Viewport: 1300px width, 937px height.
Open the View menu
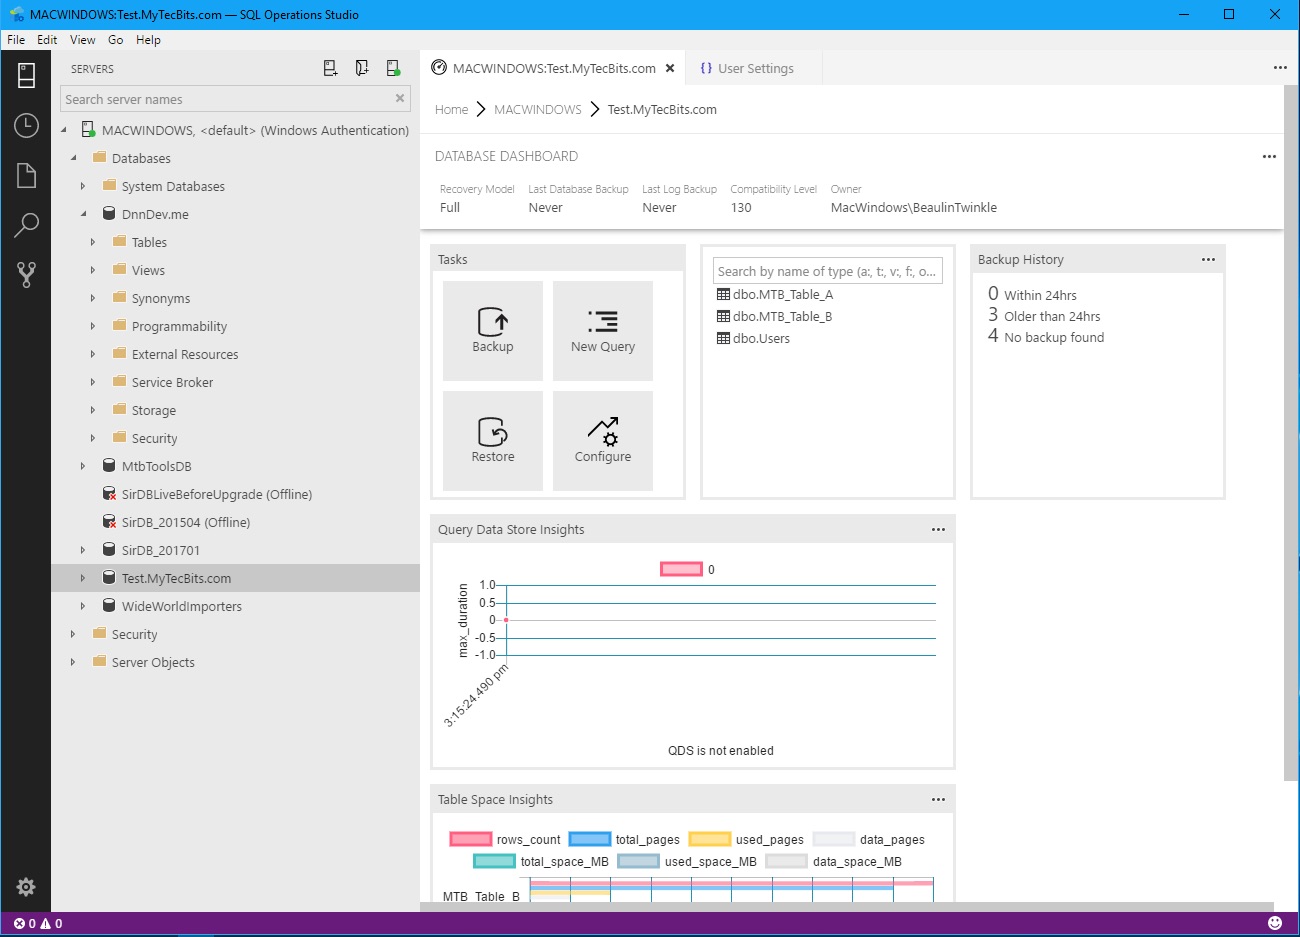[x=83, y=40]
